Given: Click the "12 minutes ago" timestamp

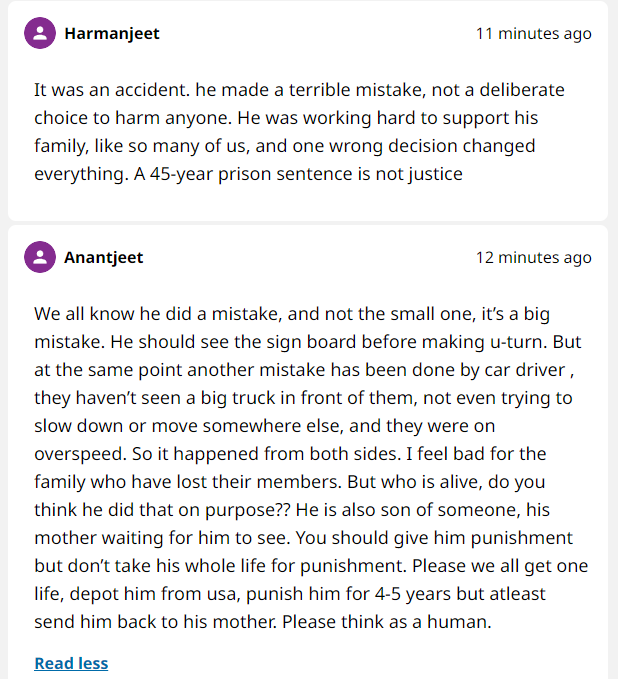Looking at the screenshot, I should point(534,257).
